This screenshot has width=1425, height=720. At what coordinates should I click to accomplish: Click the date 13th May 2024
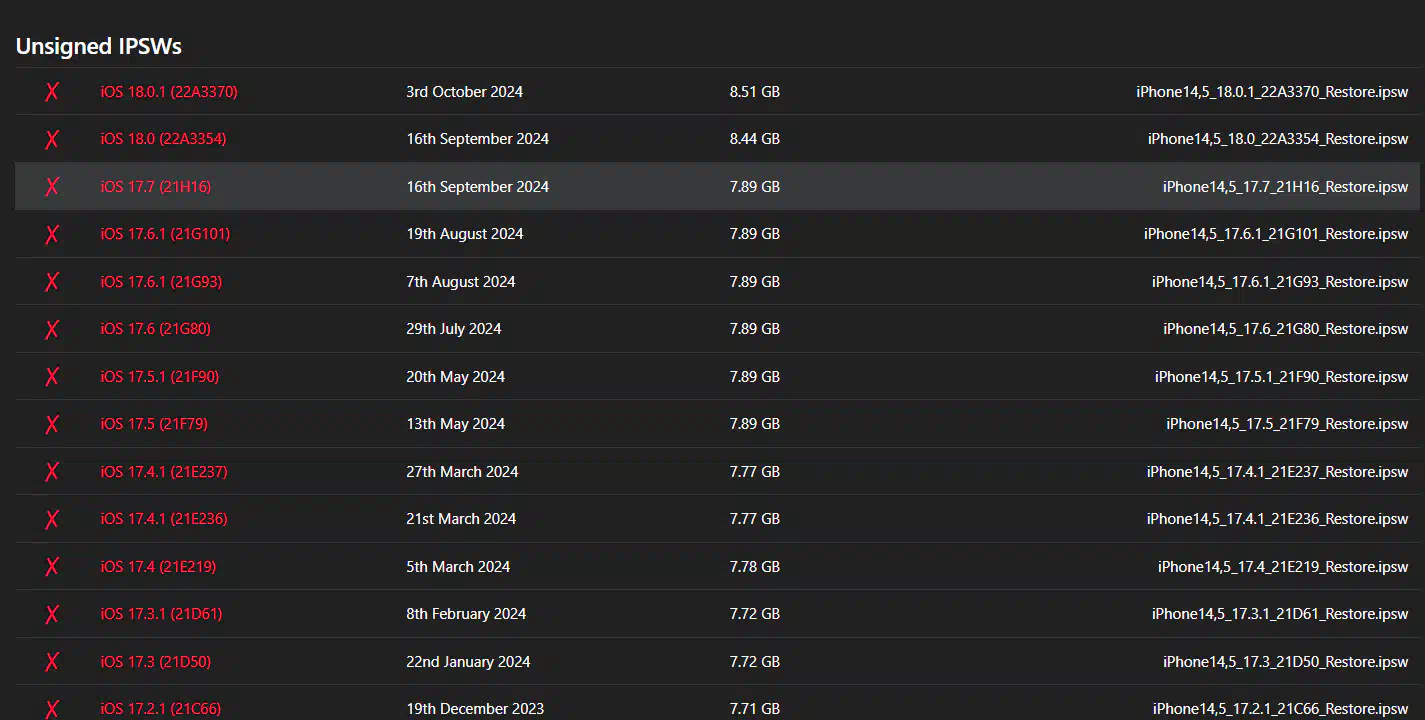click(456, 424)
